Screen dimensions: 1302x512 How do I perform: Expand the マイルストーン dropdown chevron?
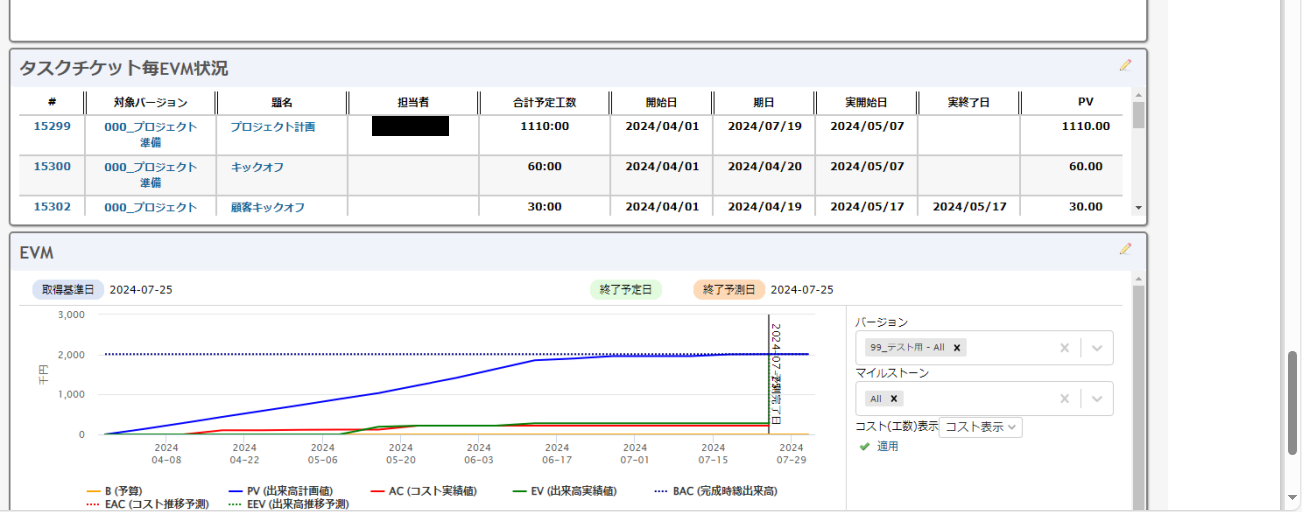(x=1097, y=398)
